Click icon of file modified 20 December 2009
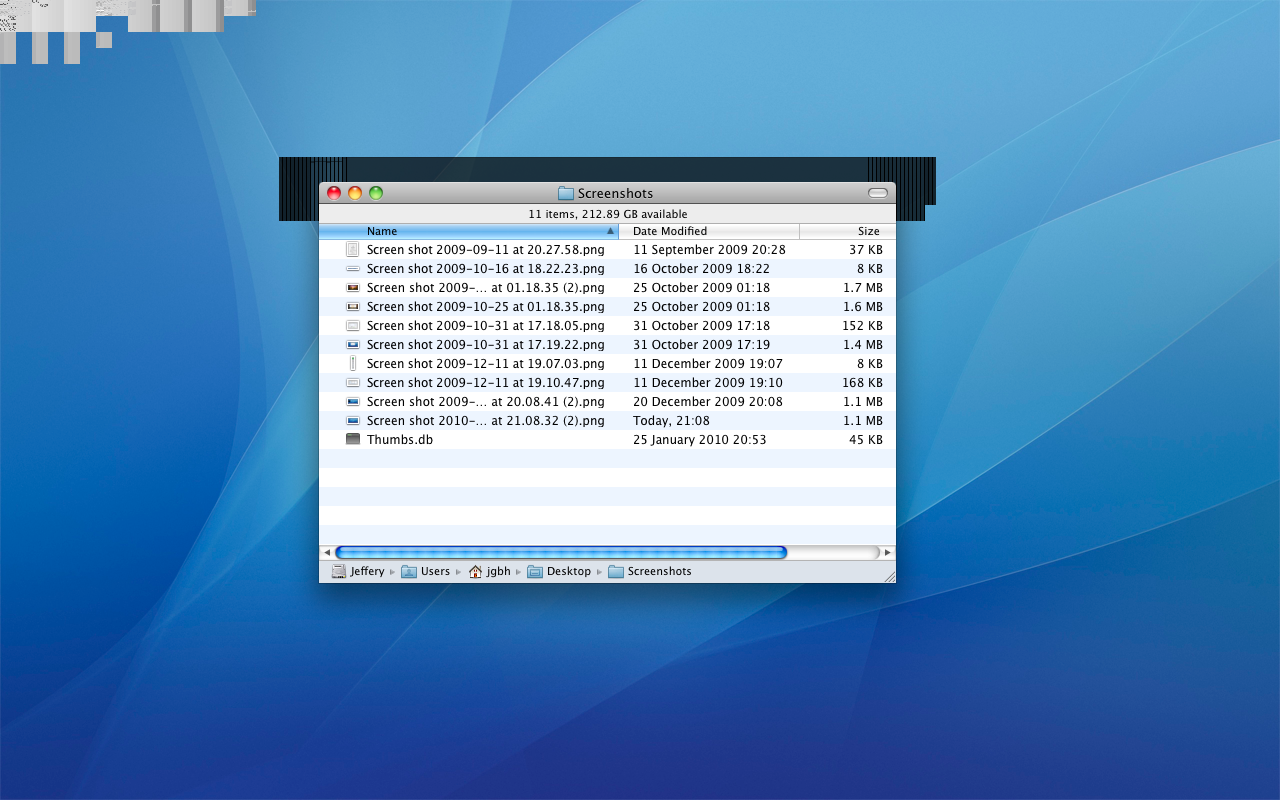Viewport: 1280px width, 800px height. point(352,402)
